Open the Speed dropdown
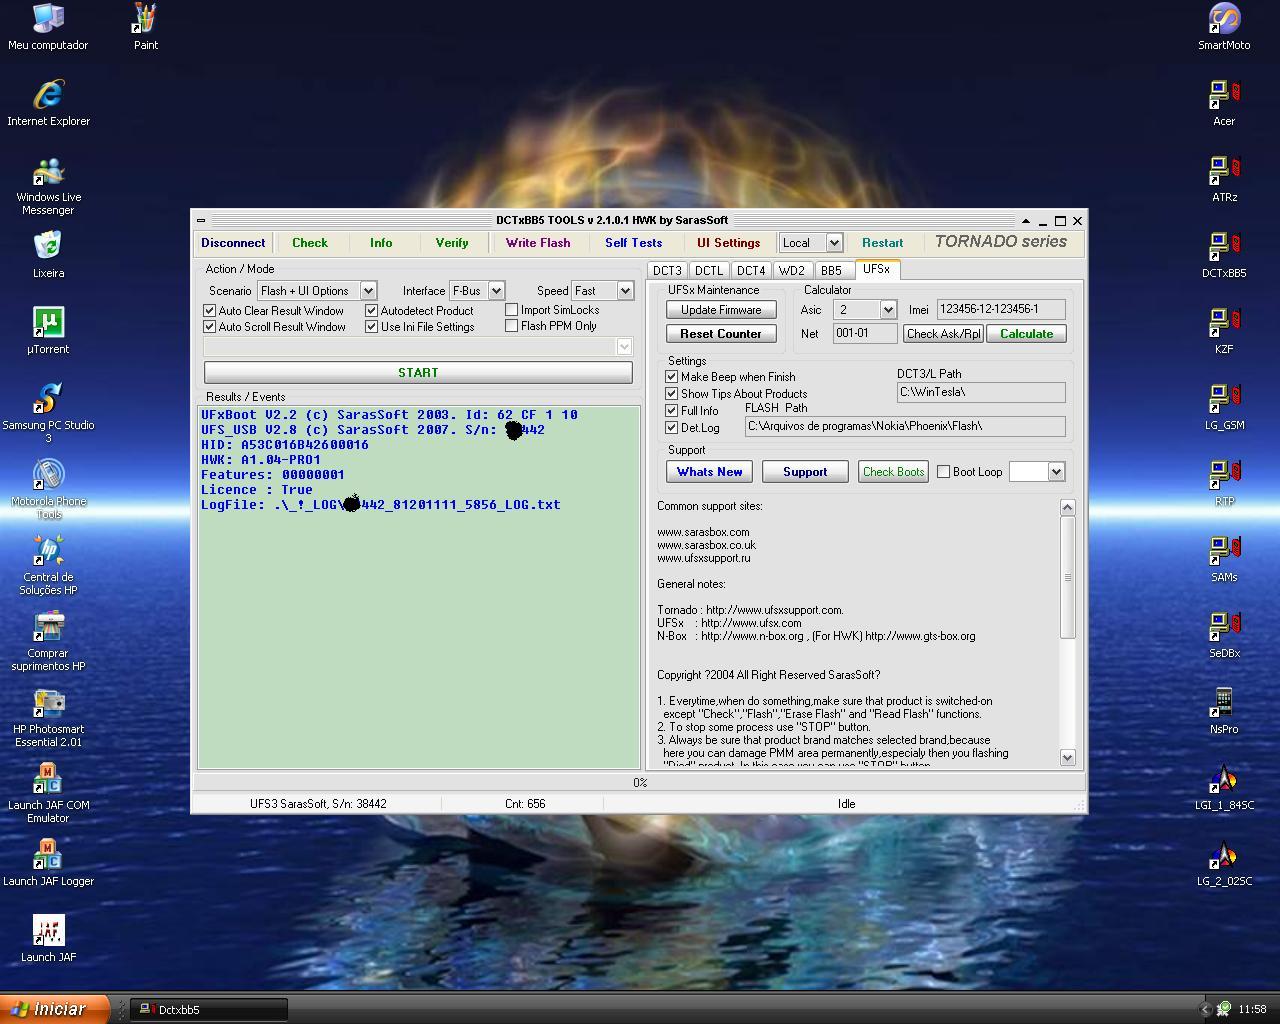 pos(625,291)
